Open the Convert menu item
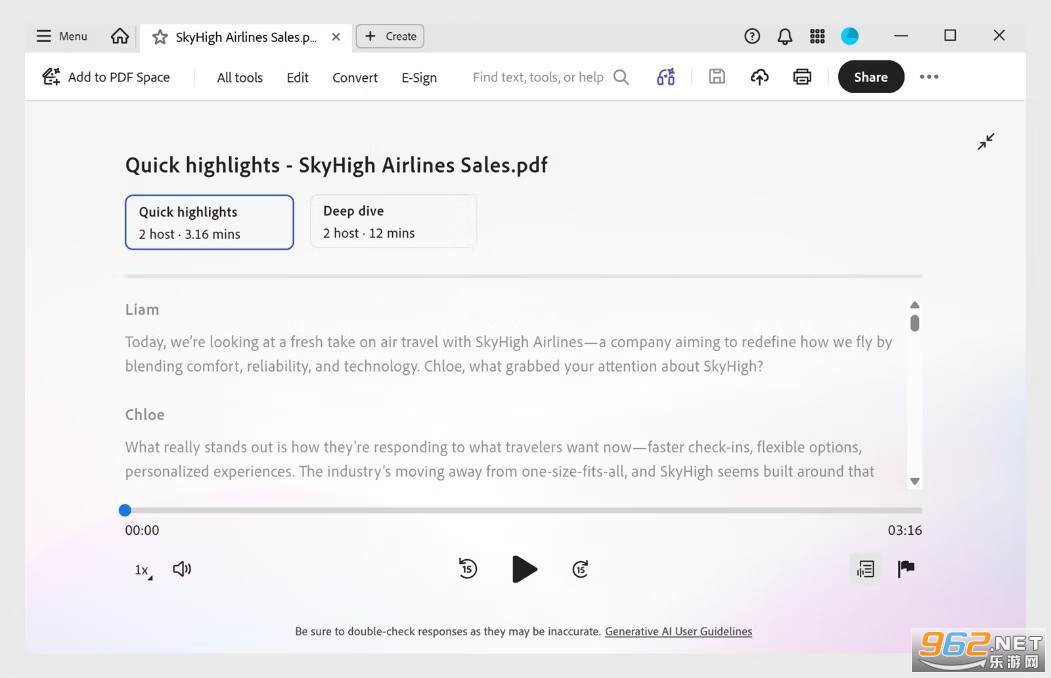The height and width of the screenshot is (678, 1051). [355, 78]
